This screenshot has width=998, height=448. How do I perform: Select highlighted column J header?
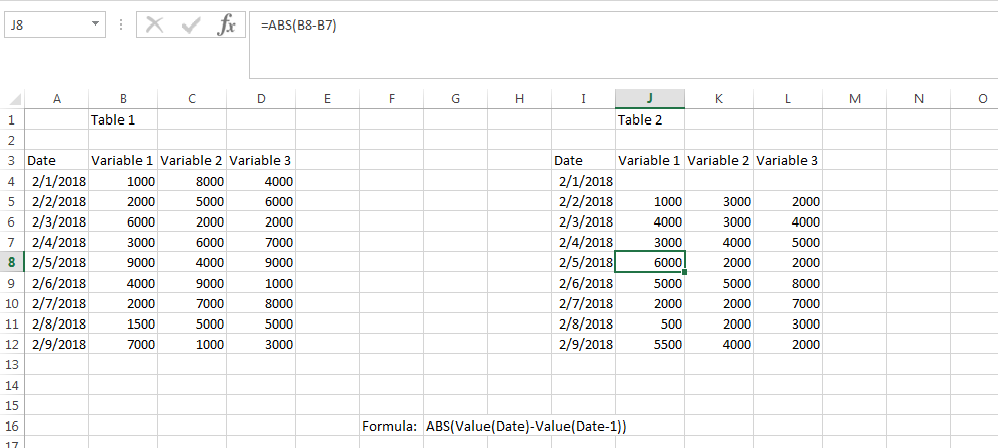(650, 99)
